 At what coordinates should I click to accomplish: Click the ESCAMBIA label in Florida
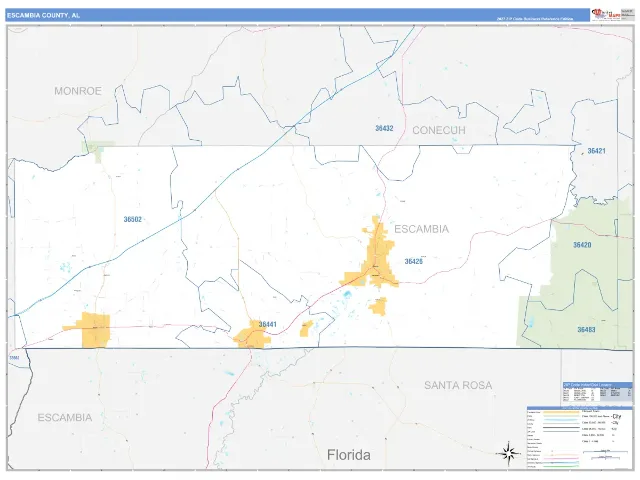pos(64,418)
